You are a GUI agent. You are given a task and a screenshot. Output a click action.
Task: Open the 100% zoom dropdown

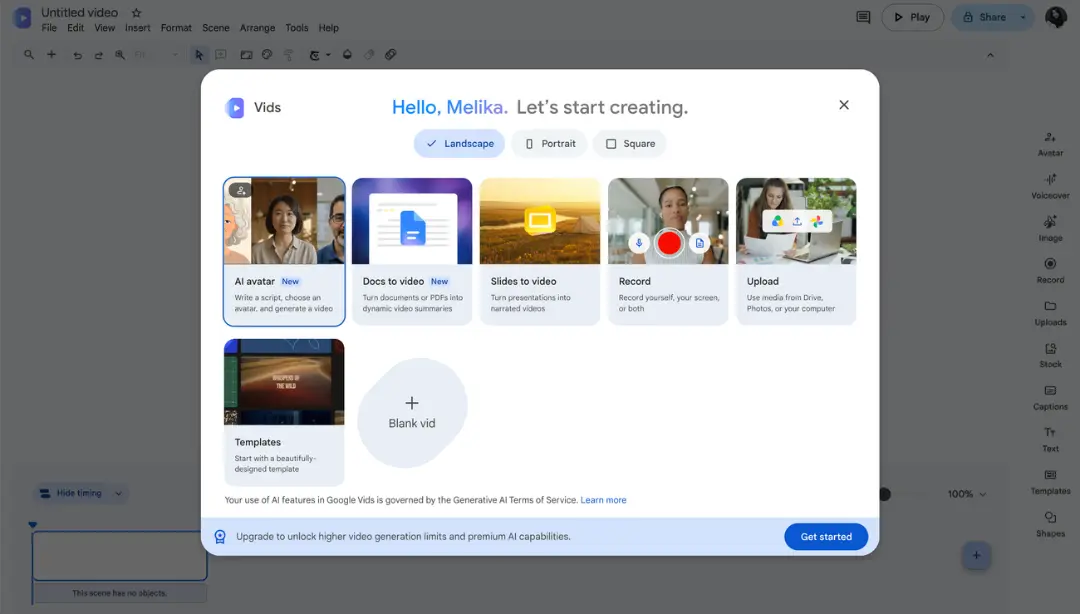(967, 494)
